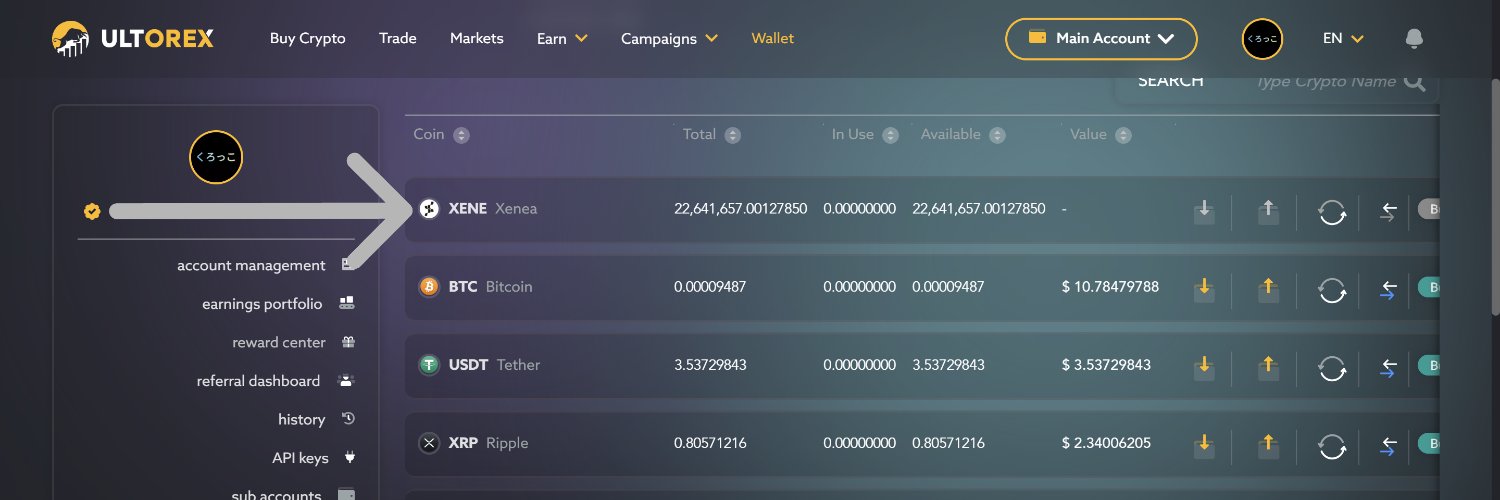Click the circular convert icon for XENE
The width and height of the screenshot is (1500, 500).
point(1332,211)
